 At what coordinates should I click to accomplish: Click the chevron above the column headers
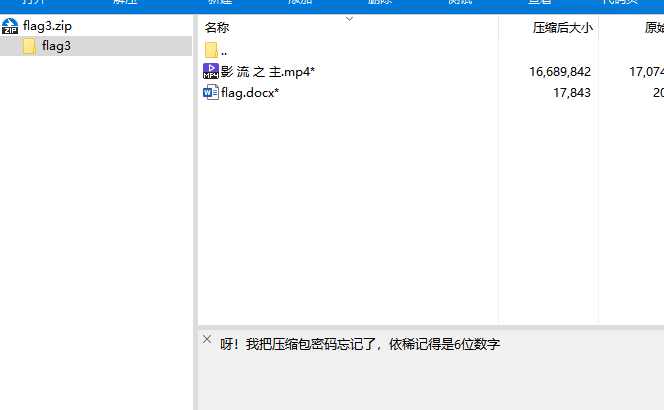[x=349, y=18]
